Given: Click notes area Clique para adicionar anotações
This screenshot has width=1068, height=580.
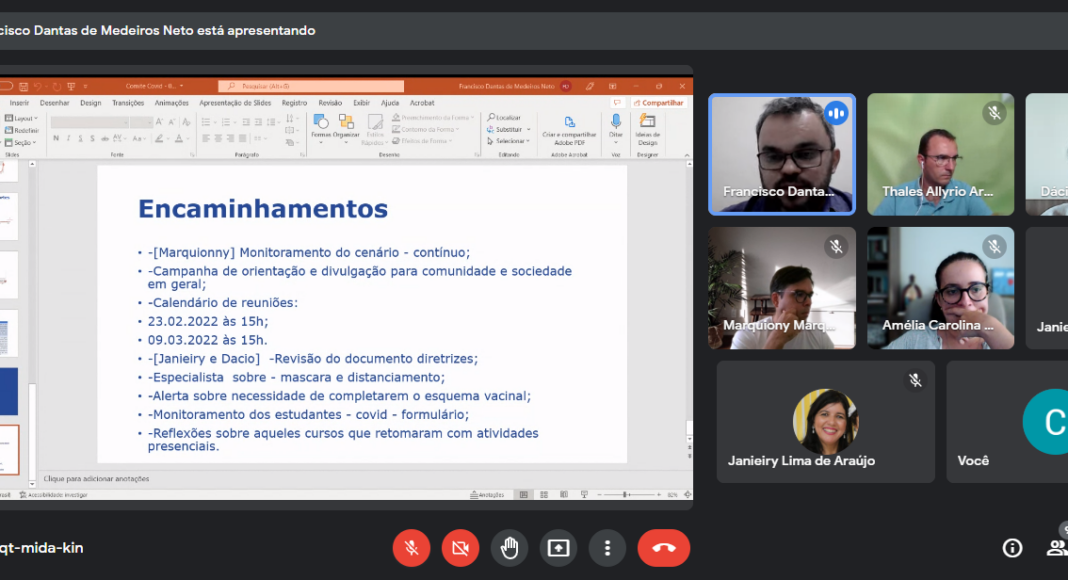Looking at the screenshot, I should coord(96,479).
